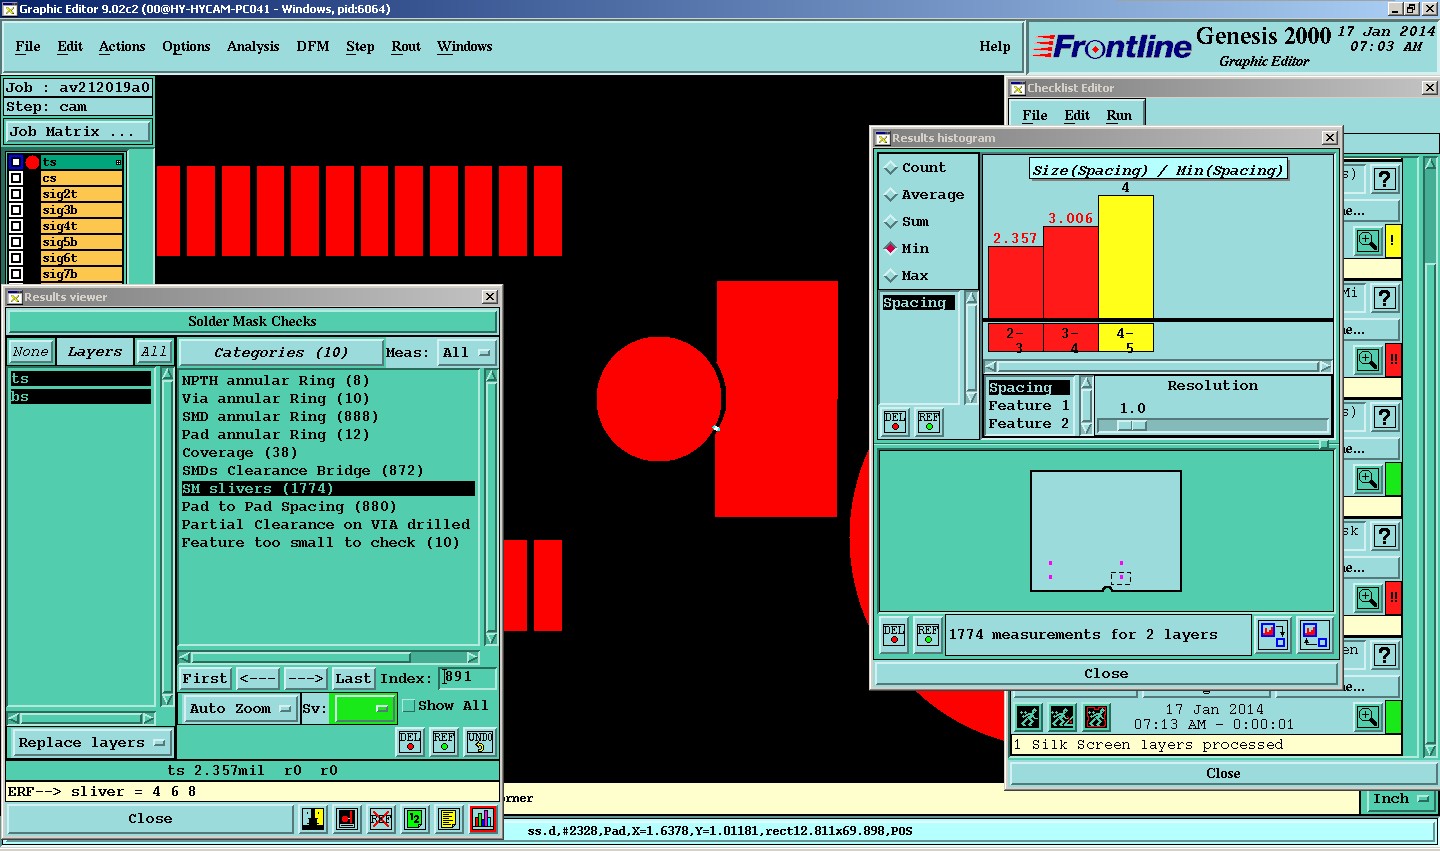This screenshot has height=851, width=1440.
Task: Click the yellow exclamation status indicator
Action: point(1392,241)
